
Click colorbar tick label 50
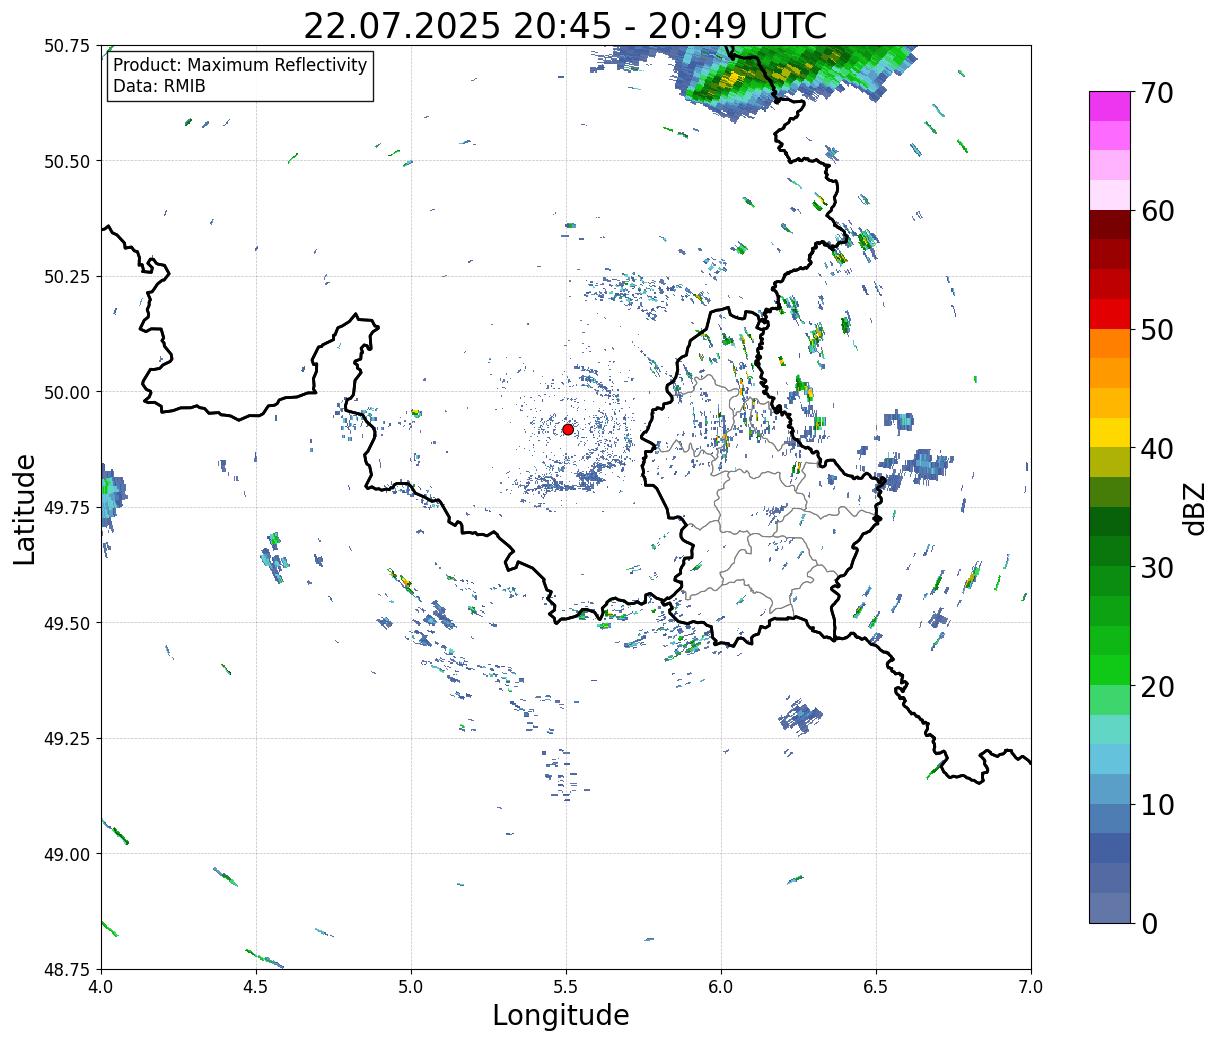point(1156,330)
